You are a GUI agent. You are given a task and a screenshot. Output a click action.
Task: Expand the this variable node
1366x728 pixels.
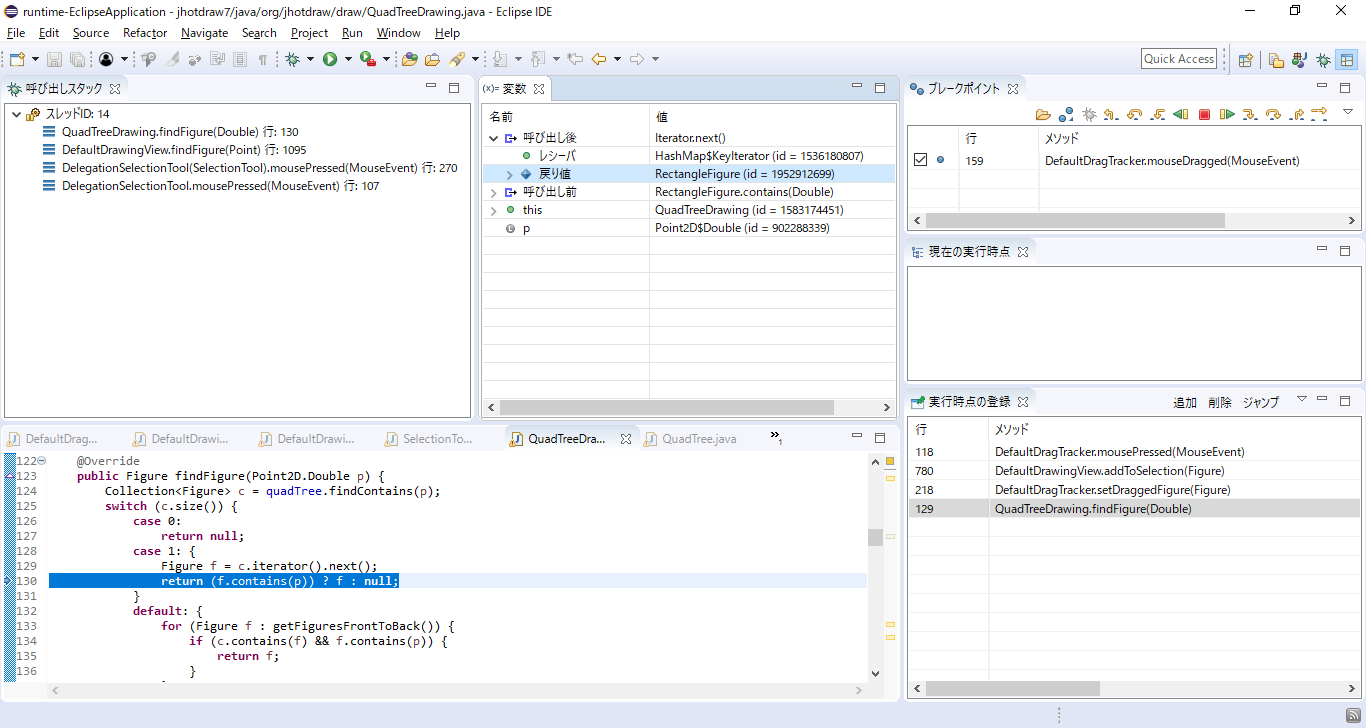pos(493,210)
